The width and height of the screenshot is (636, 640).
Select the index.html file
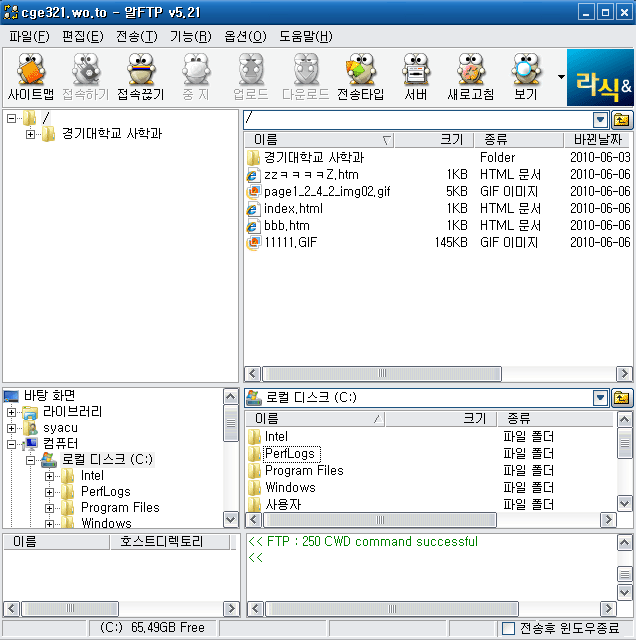coord(293,209)
